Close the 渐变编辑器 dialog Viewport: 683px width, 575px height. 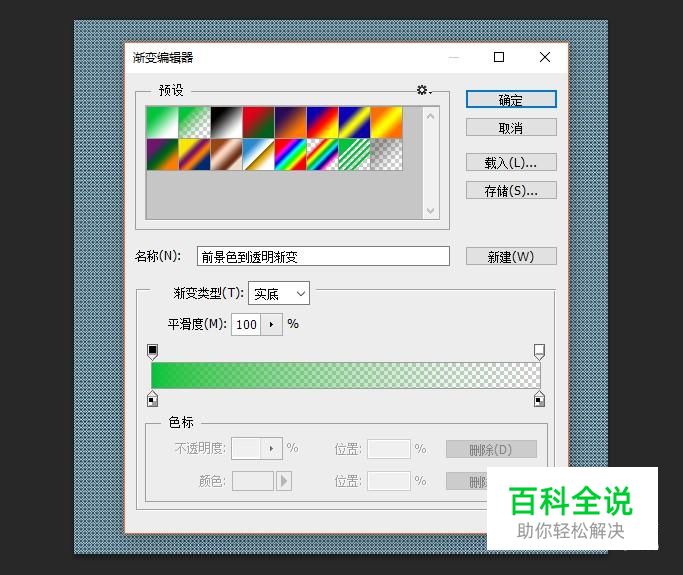[544, 57]
